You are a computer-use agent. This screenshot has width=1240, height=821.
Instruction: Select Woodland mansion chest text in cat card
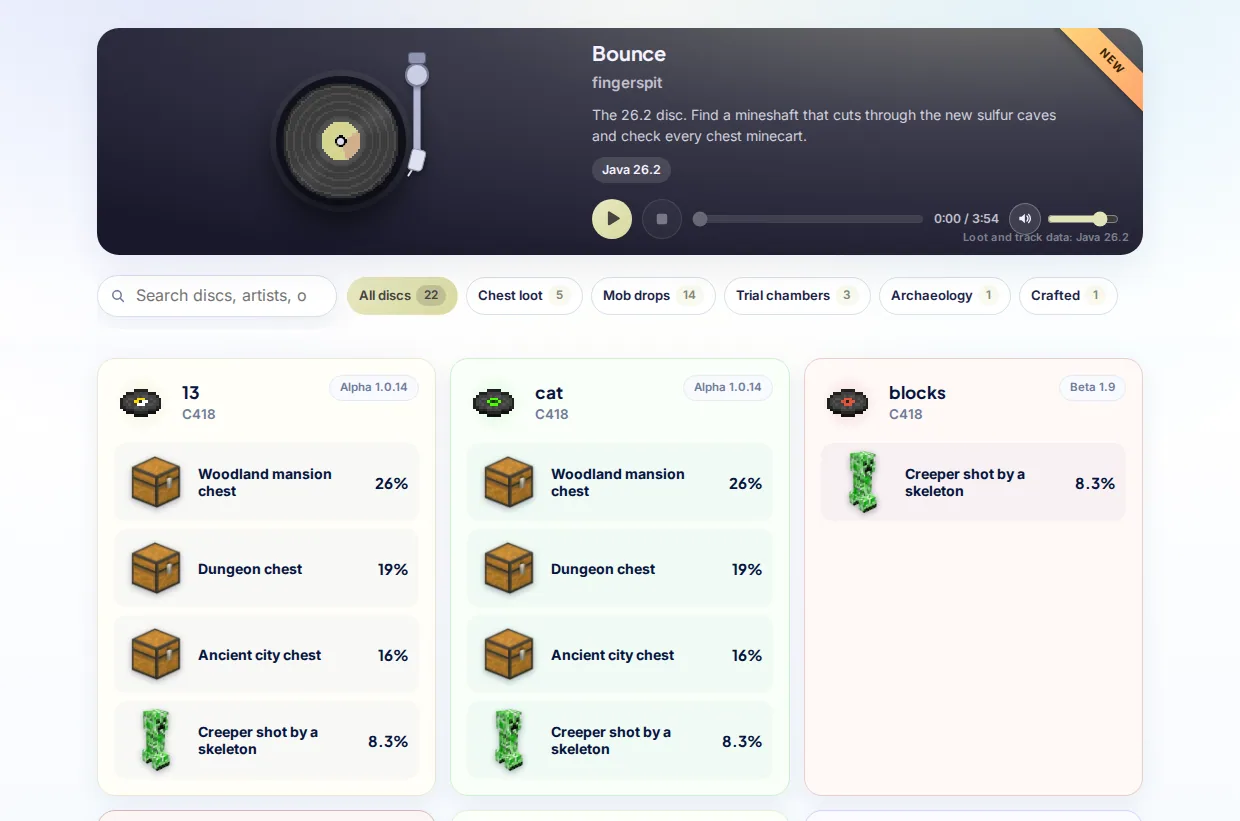pyautogui.click(x=618, y=483)
